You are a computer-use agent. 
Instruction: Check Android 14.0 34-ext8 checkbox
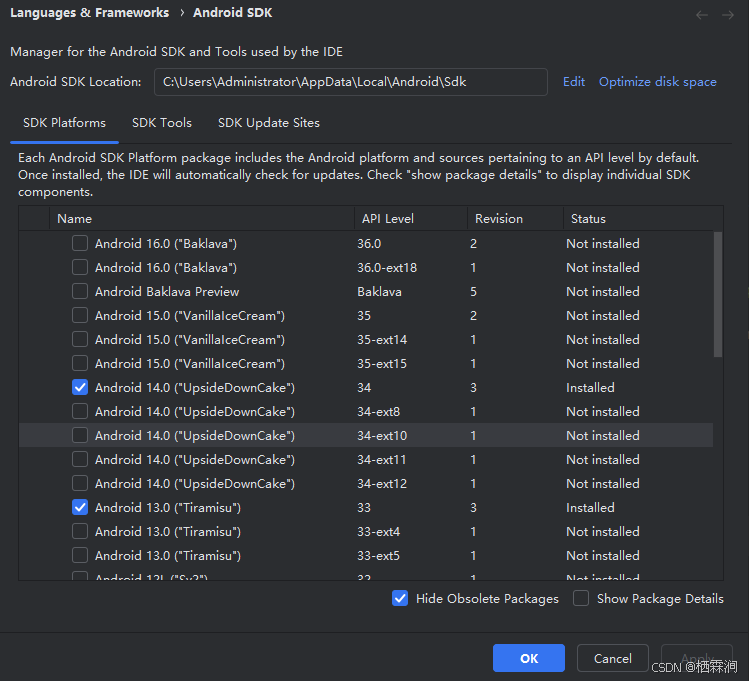80,411
